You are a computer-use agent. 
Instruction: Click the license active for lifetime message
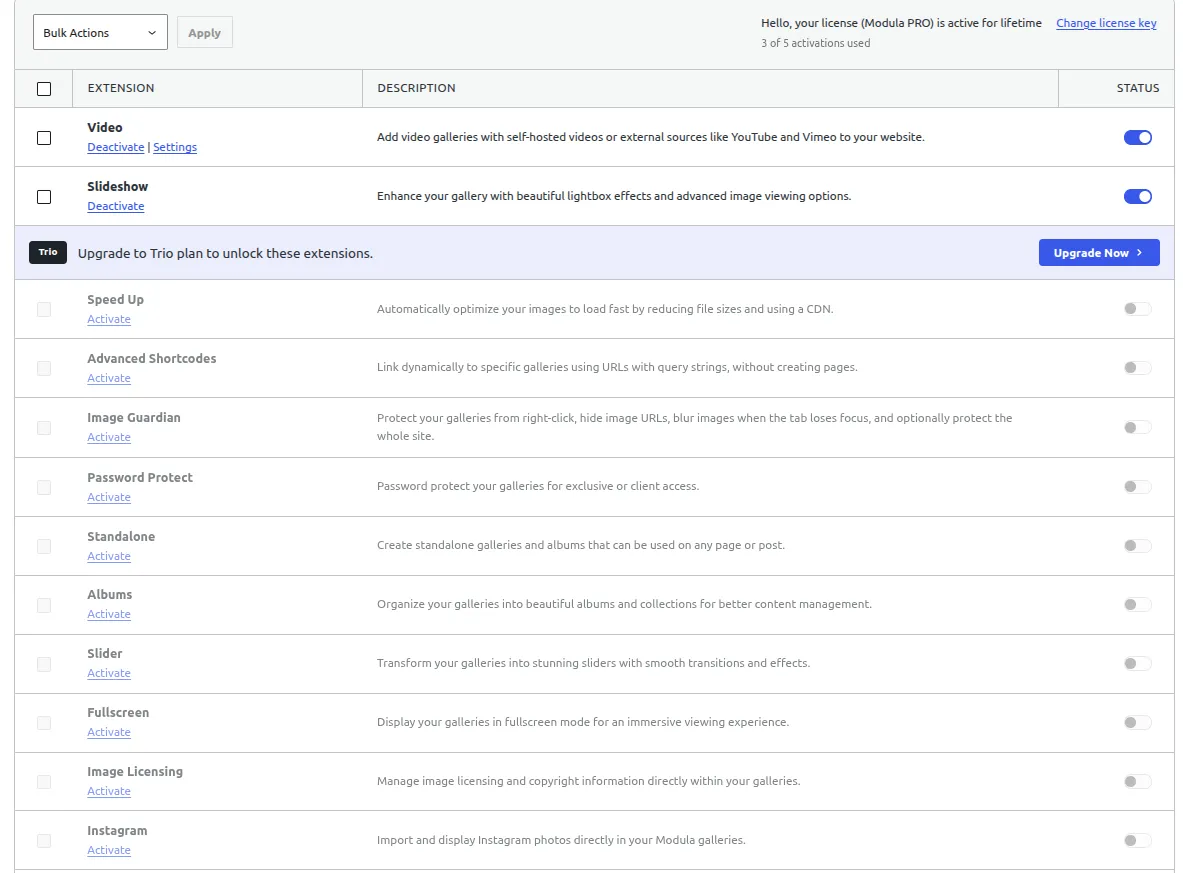pos(901,23)
